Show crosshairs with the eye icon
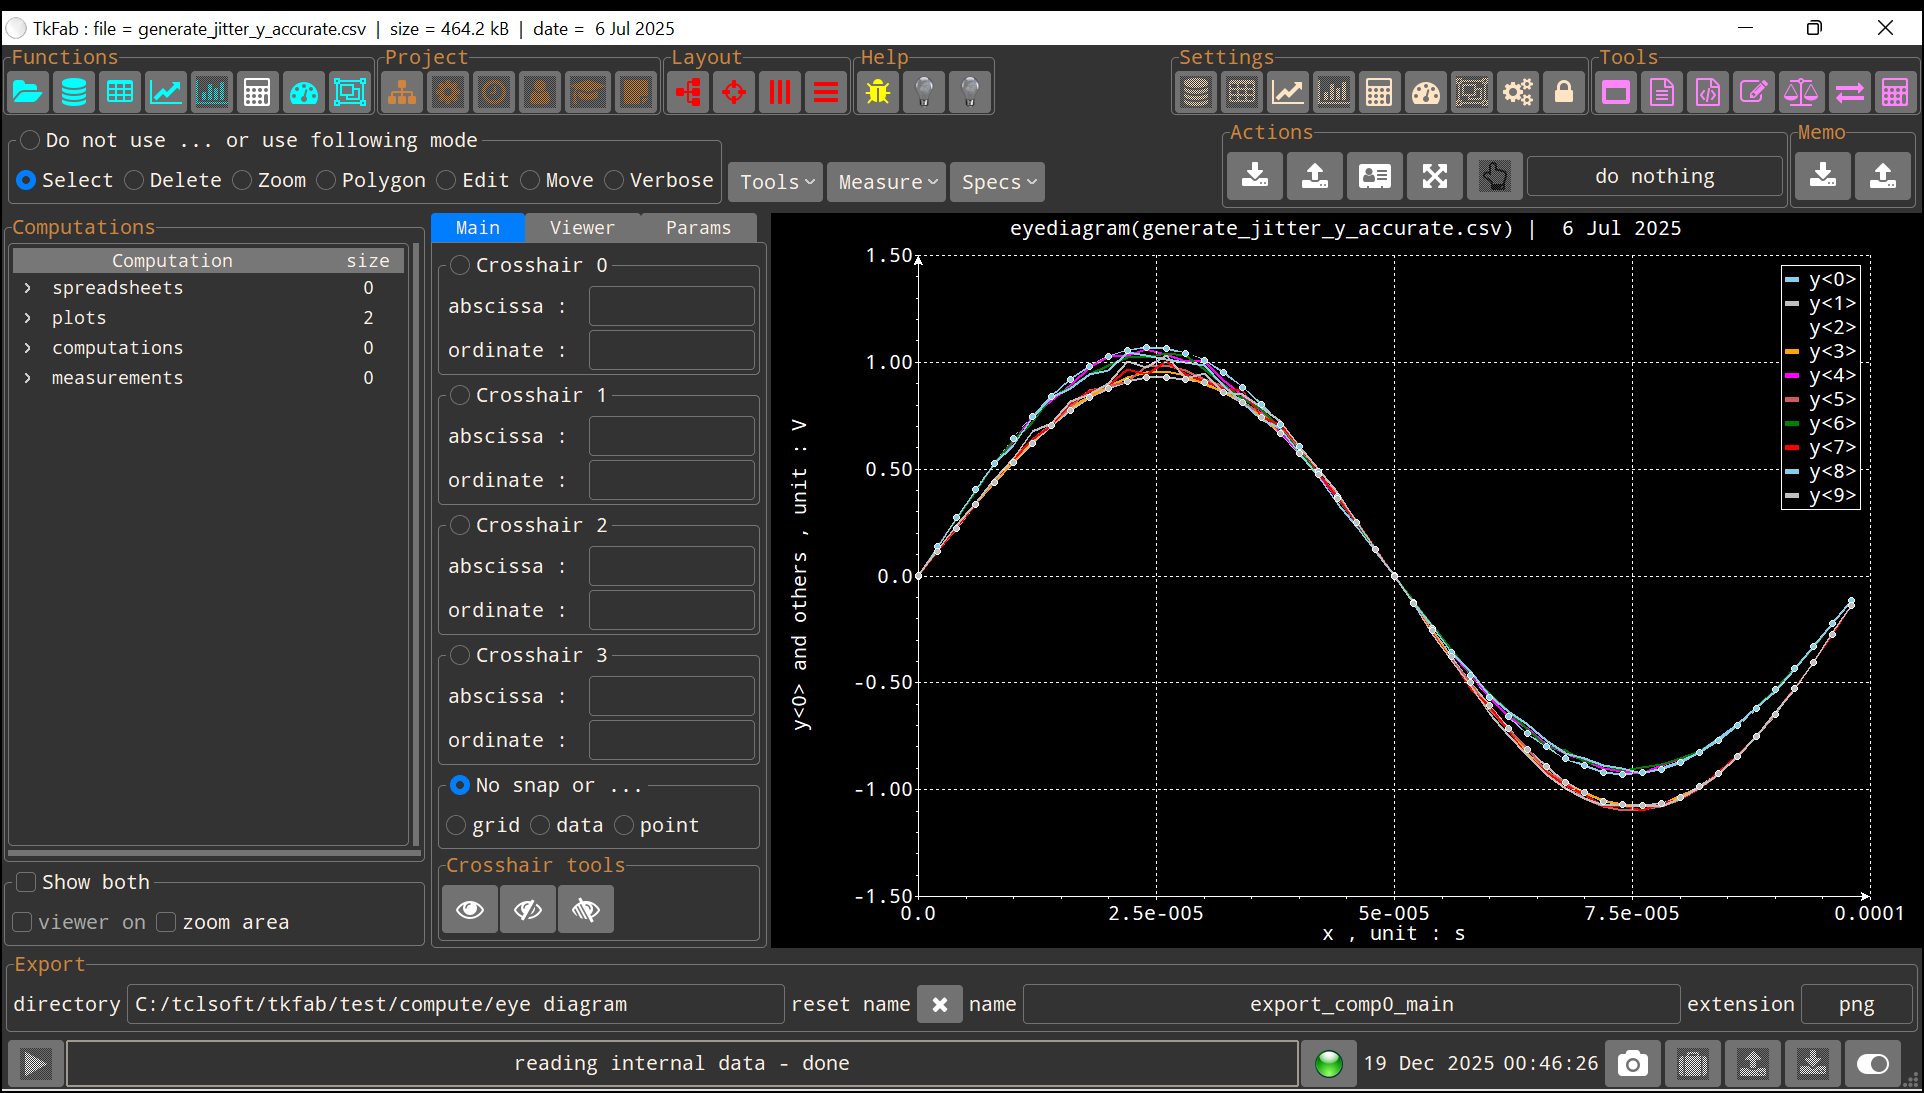 (470, 909)
